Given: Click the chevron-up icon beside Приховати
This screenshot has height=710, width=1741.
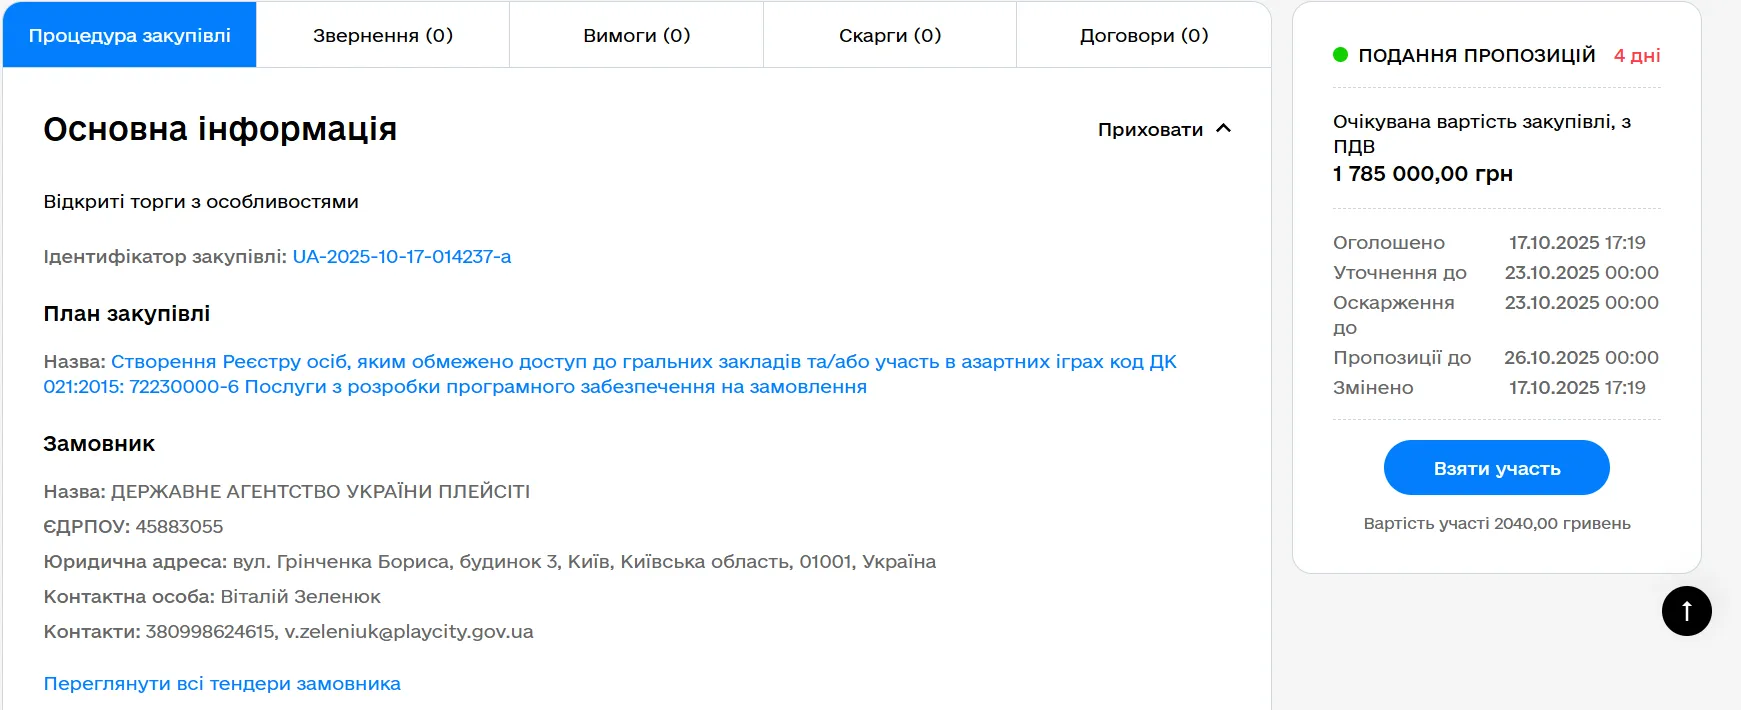Looking at the screenshot, I should click(1223, 129).
